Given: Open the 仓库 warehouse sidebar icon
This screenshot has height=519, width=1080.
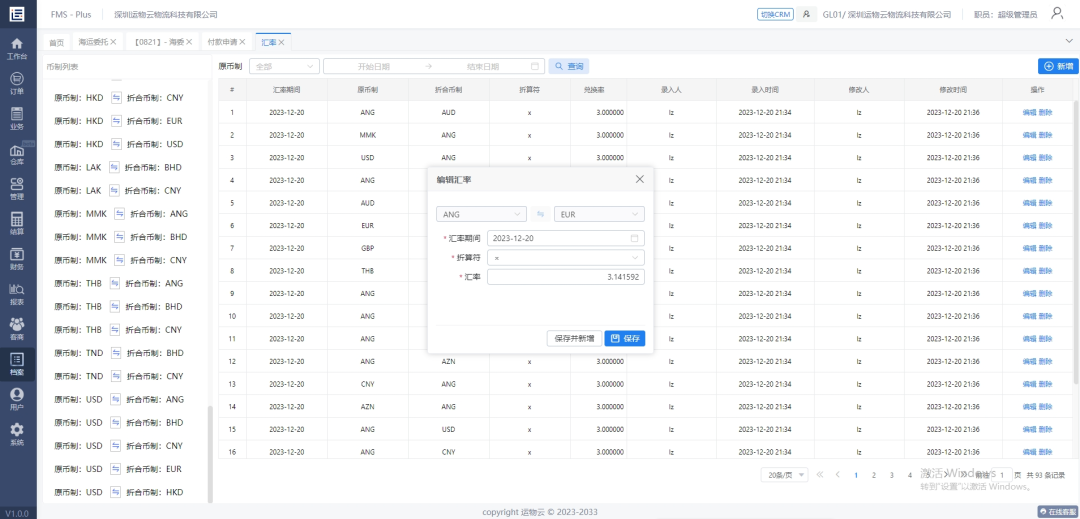Looking at the screenshot, I should tap(17, 153).
